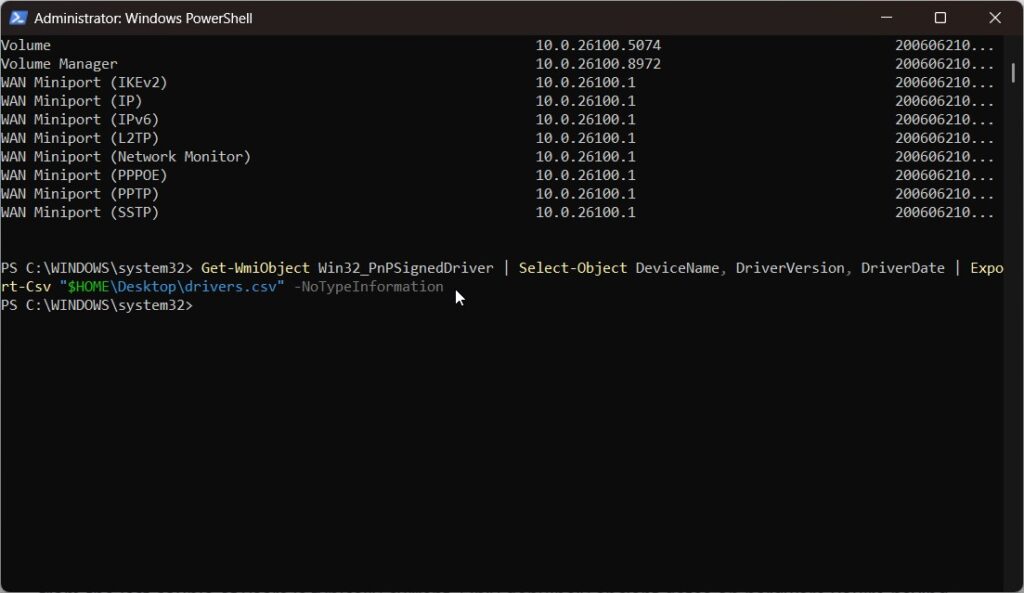Click the PowerShell icon in the title bar

pos(18,18)
